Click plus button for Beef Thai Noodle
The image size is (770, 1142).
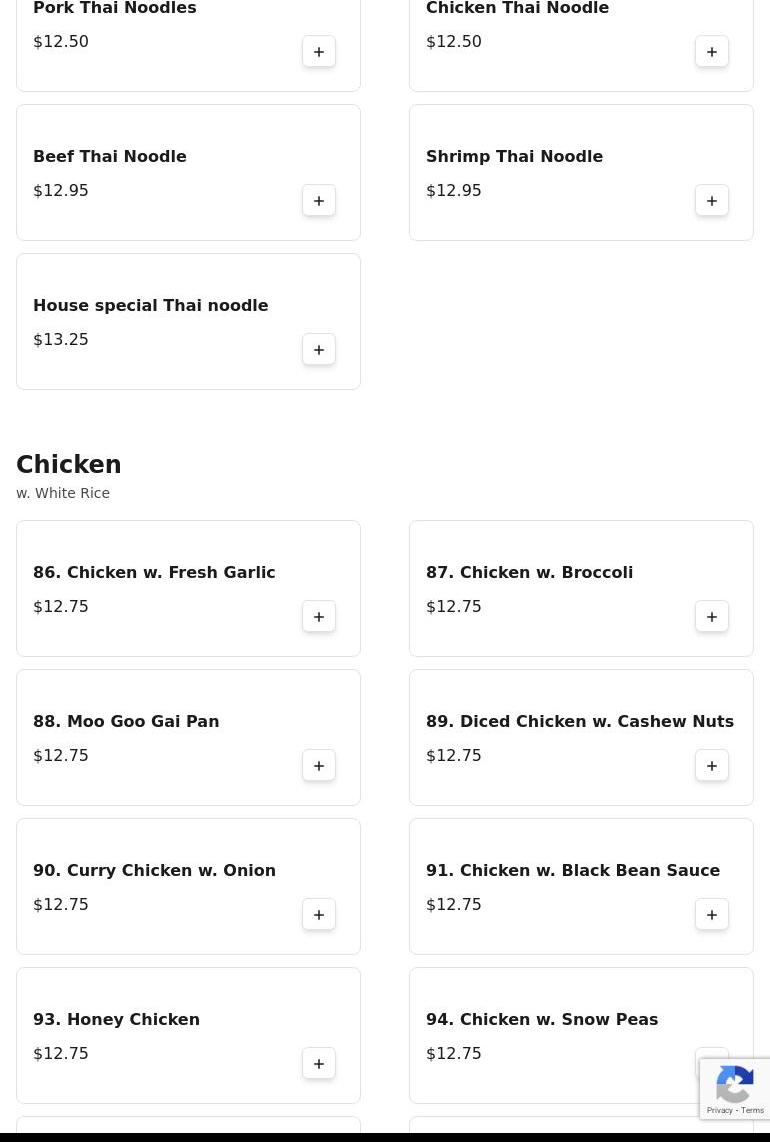pyautogui.click(x=319, y=200)
